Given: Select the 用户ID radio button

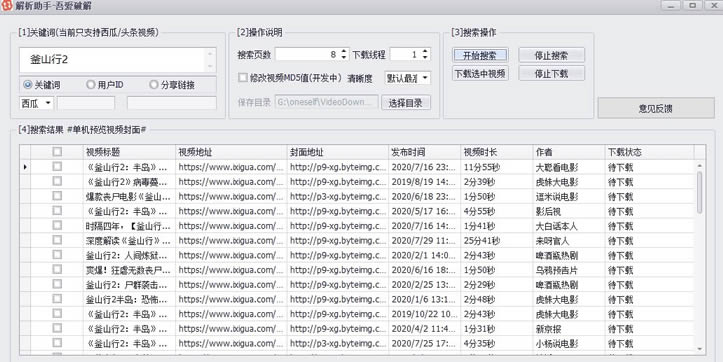Looking at the screenshot, I should [x=90, y=85].
